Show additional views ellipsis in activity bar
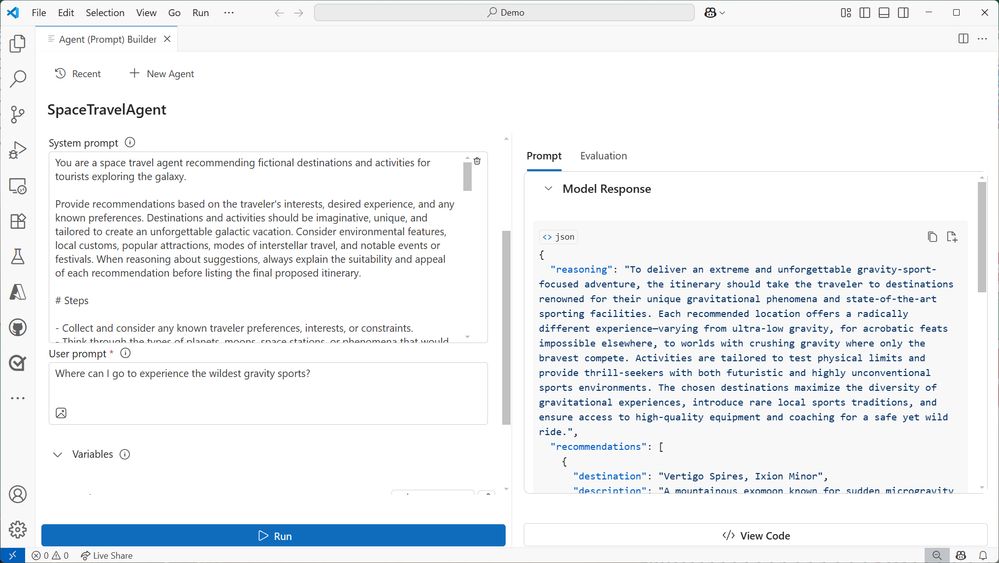 18,398
